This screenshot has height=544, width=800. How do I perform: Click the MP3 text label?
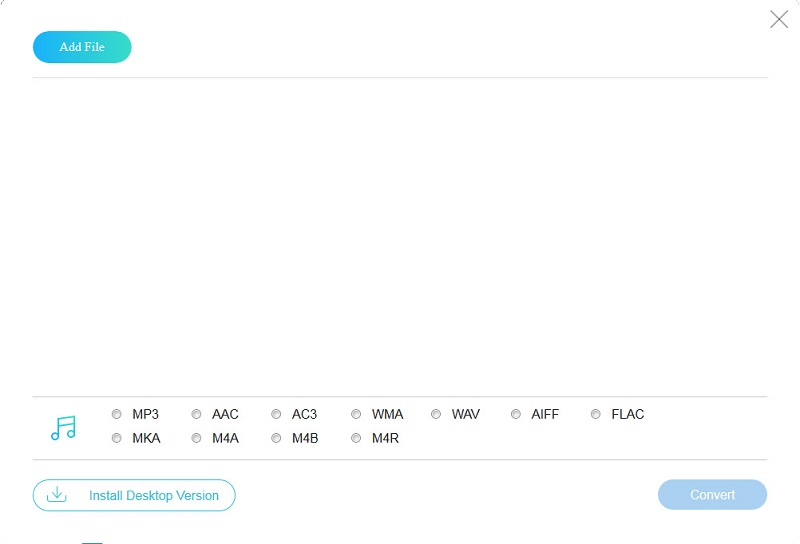click(146, 414)
